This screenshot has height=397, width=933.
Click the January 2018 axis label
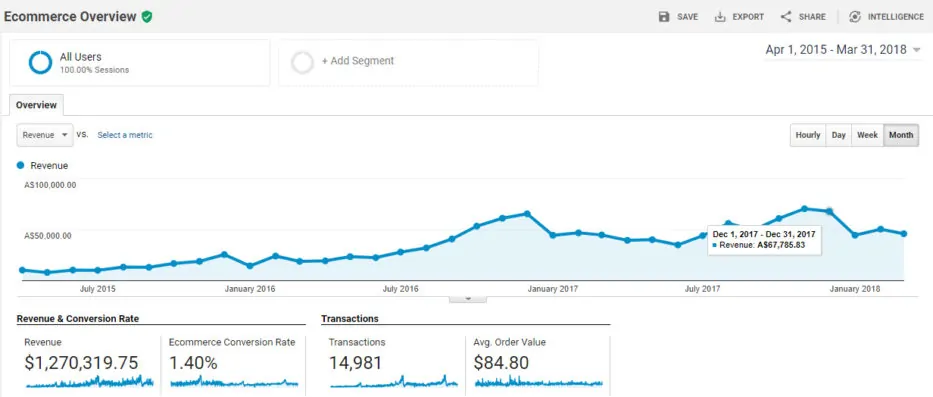click(x=854, y=289)
